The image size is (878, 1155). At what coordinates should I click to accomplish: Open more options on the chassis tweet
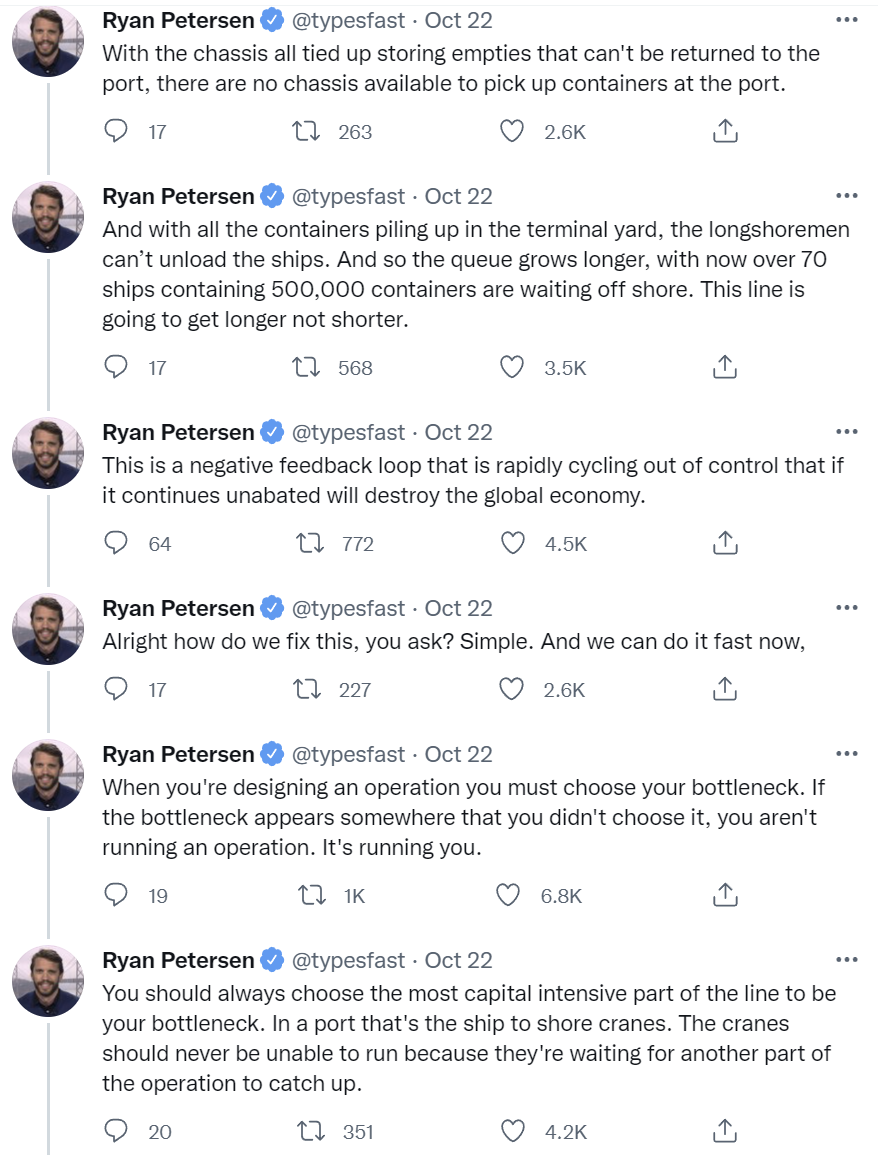[x=846, y=20]
